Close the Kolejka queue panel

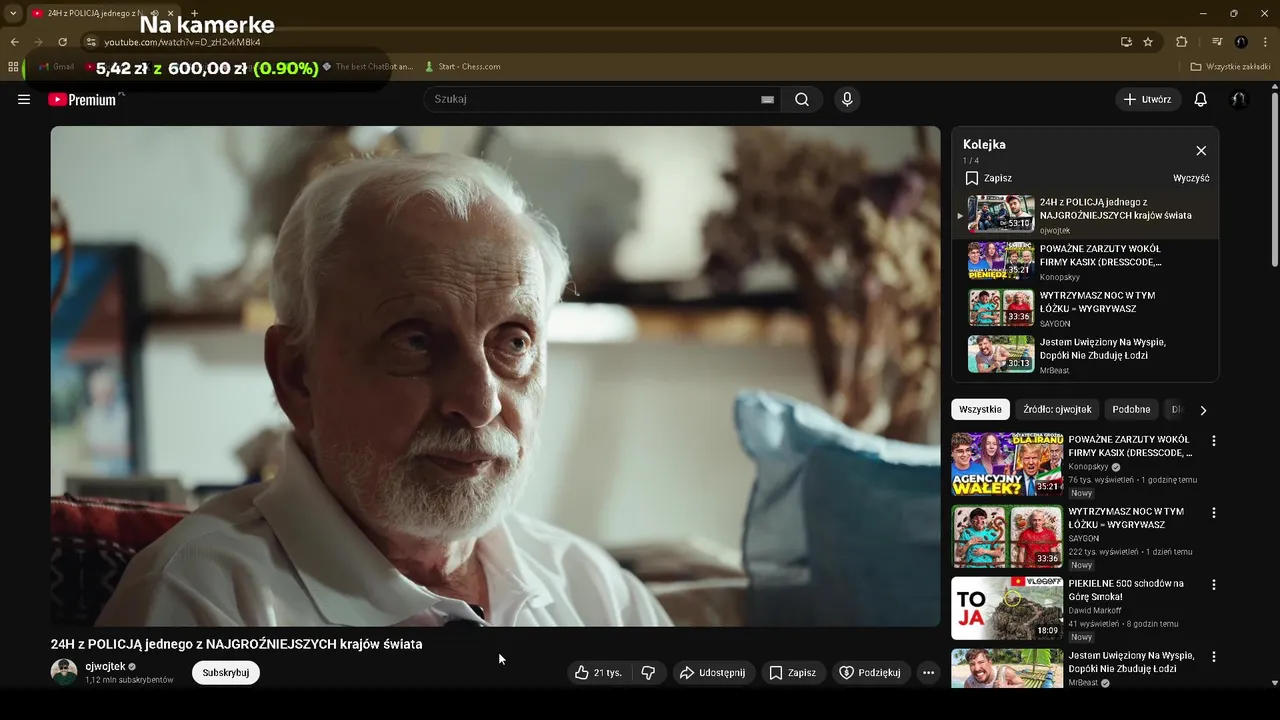[x=1201, y=151]
